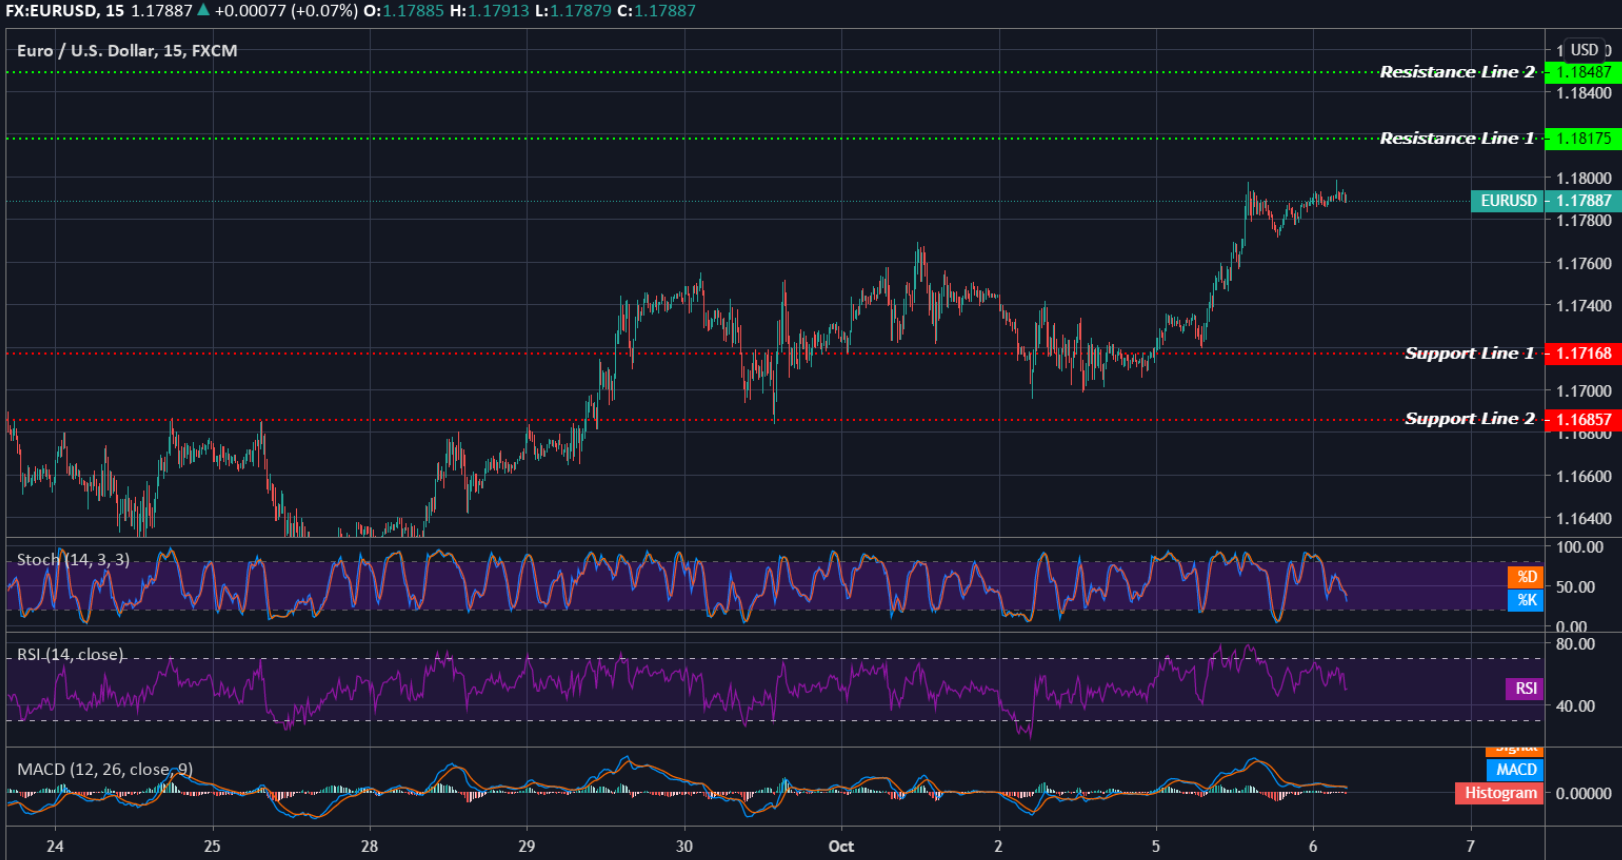Screen dimensions: 1622x860
Task: Click the 30 date on time axis
Action: click(x=684, y=846)
